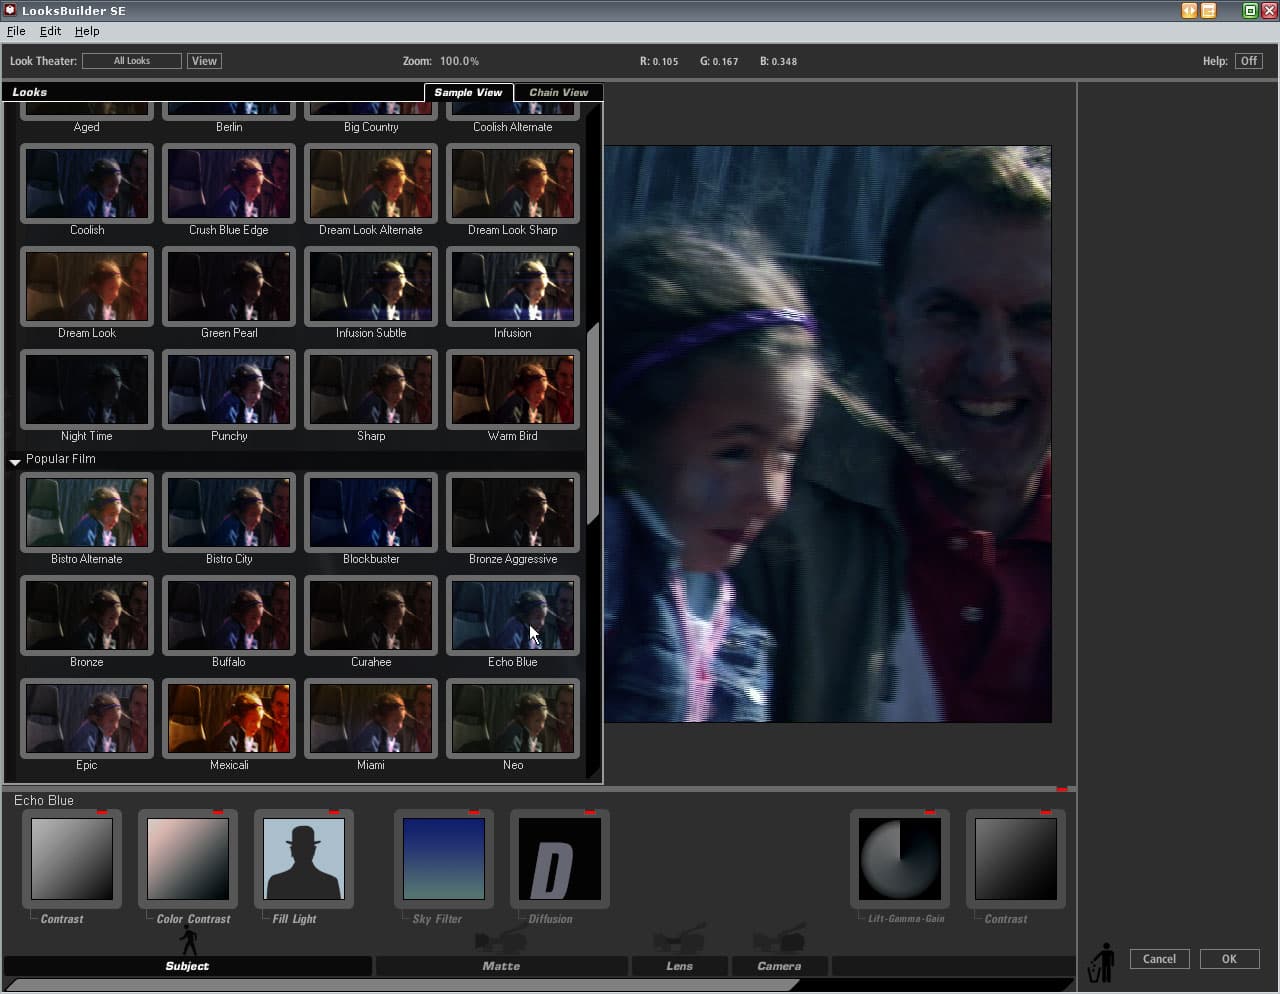Toggle the red switch on Lift-Gamma-Gain tool
This screenshot has width=1280, height=994.
pyautogui.click(x=930, y=812)
